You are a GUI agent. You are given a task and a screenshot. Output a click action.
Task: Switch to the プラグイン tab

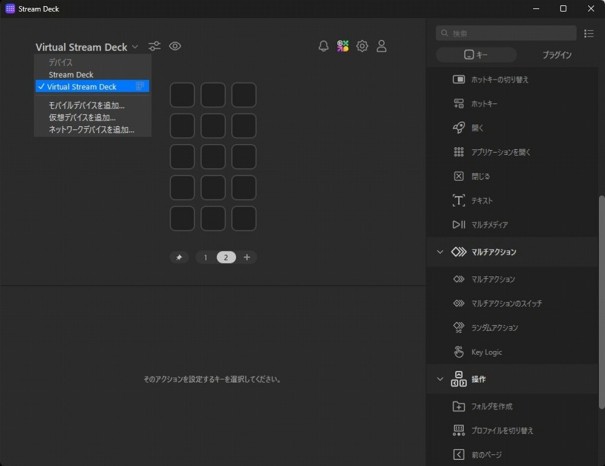(556, 55)
